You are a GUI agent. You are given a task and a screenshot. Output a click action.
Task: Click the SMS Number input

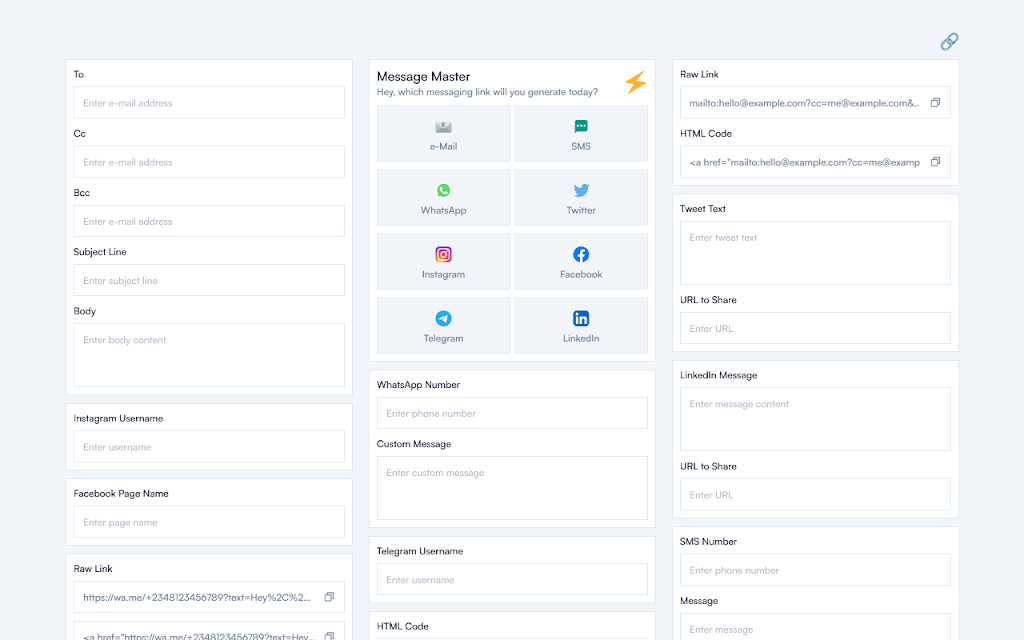815,570
